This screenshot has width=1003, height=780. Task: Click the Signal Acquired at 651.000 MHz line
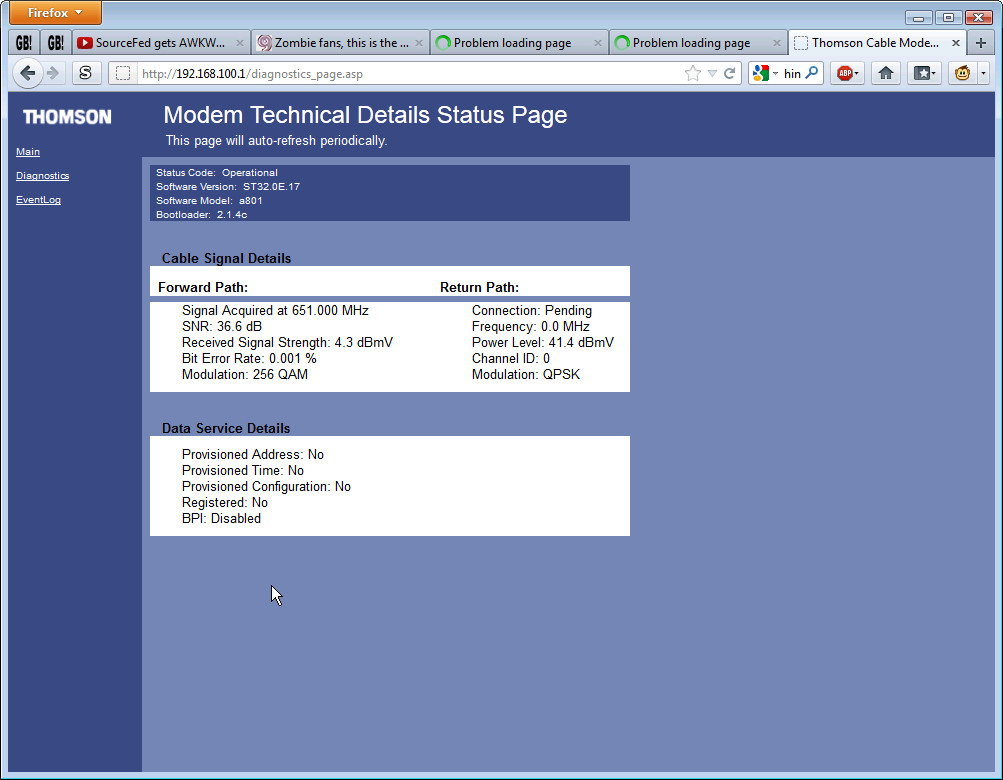pyautogui.click(x=275, y=310)
